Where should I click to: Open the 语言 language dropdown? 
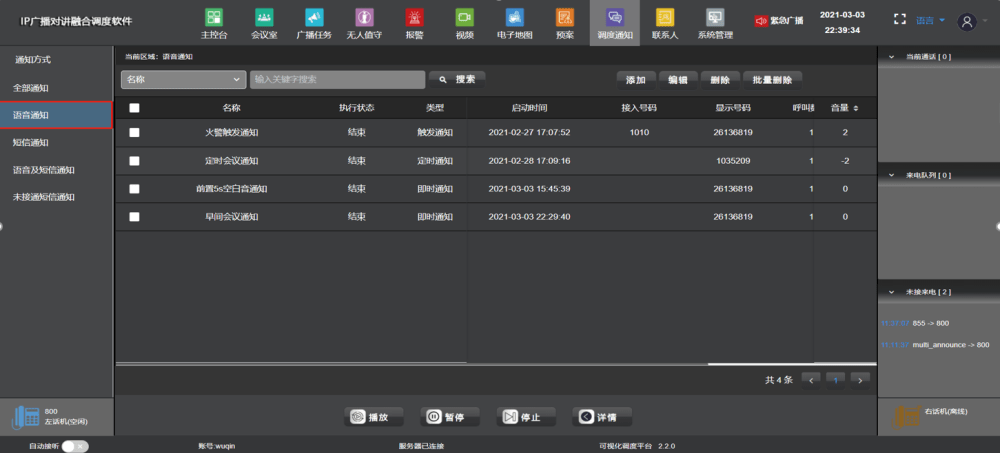930,20
